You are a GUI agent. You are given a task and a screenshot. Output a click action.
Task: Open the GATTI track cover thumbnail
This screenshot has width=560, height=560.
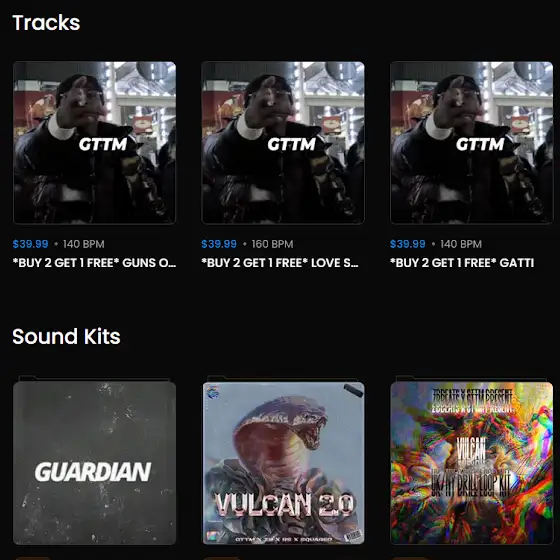click(x=471, y=143)
